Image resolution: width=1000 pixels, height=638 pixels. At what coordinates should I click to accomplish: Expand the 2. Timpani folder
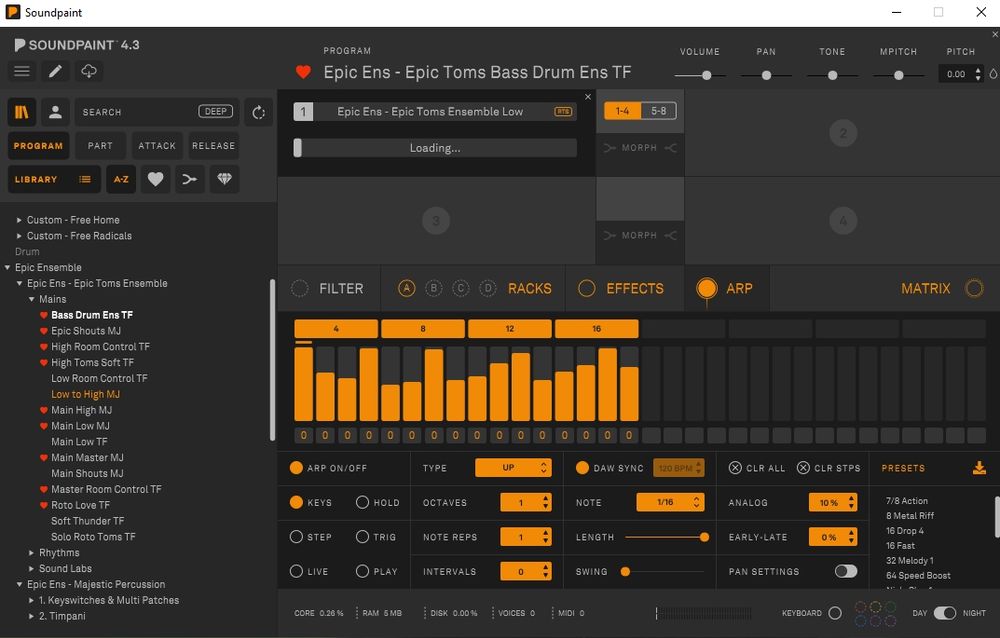pos(31,616)
